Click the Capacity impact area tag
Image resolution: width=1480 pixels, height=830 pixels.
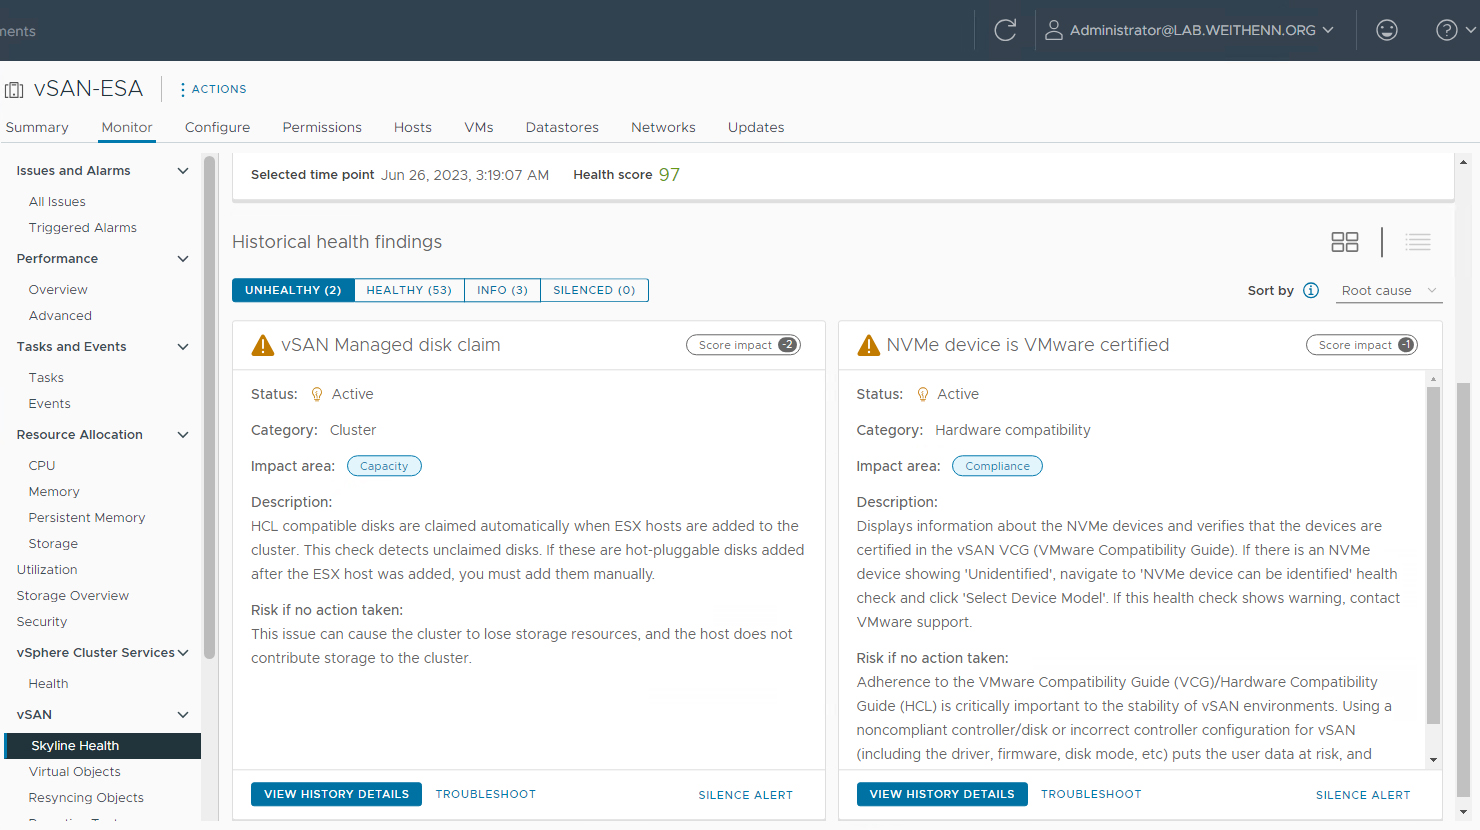[x=384, y=466]
